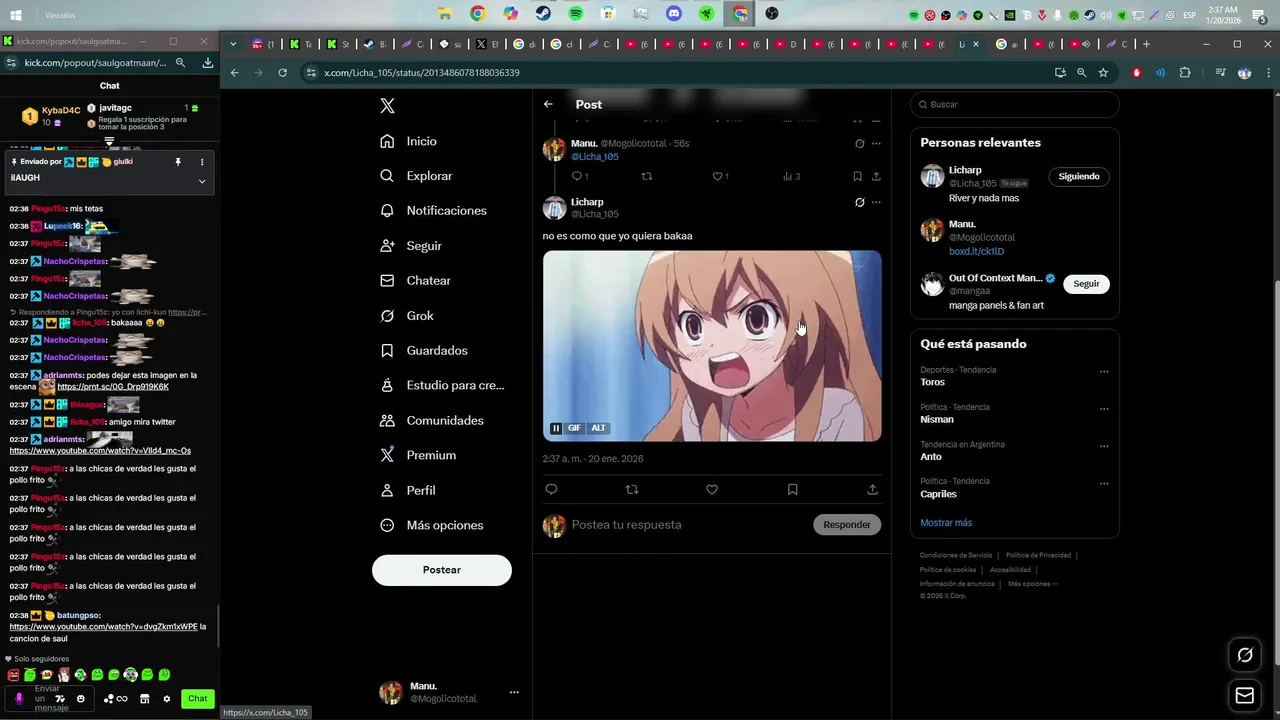Open Chatear in the sidebar

pyautogui.click(x=416, y=281)
